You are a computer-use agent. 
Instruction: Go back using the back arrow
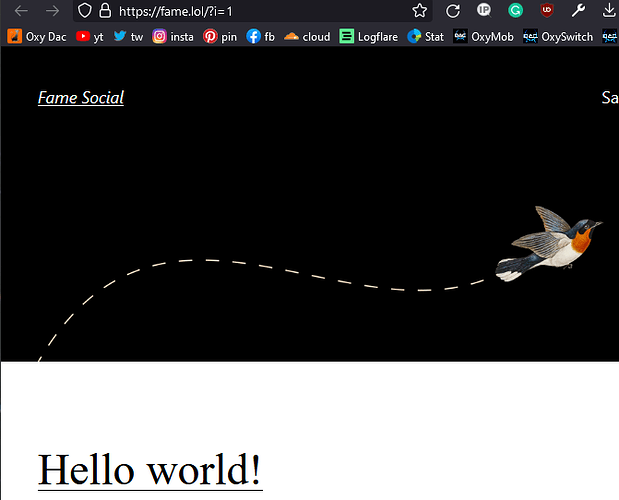click(x=21, y=11)
